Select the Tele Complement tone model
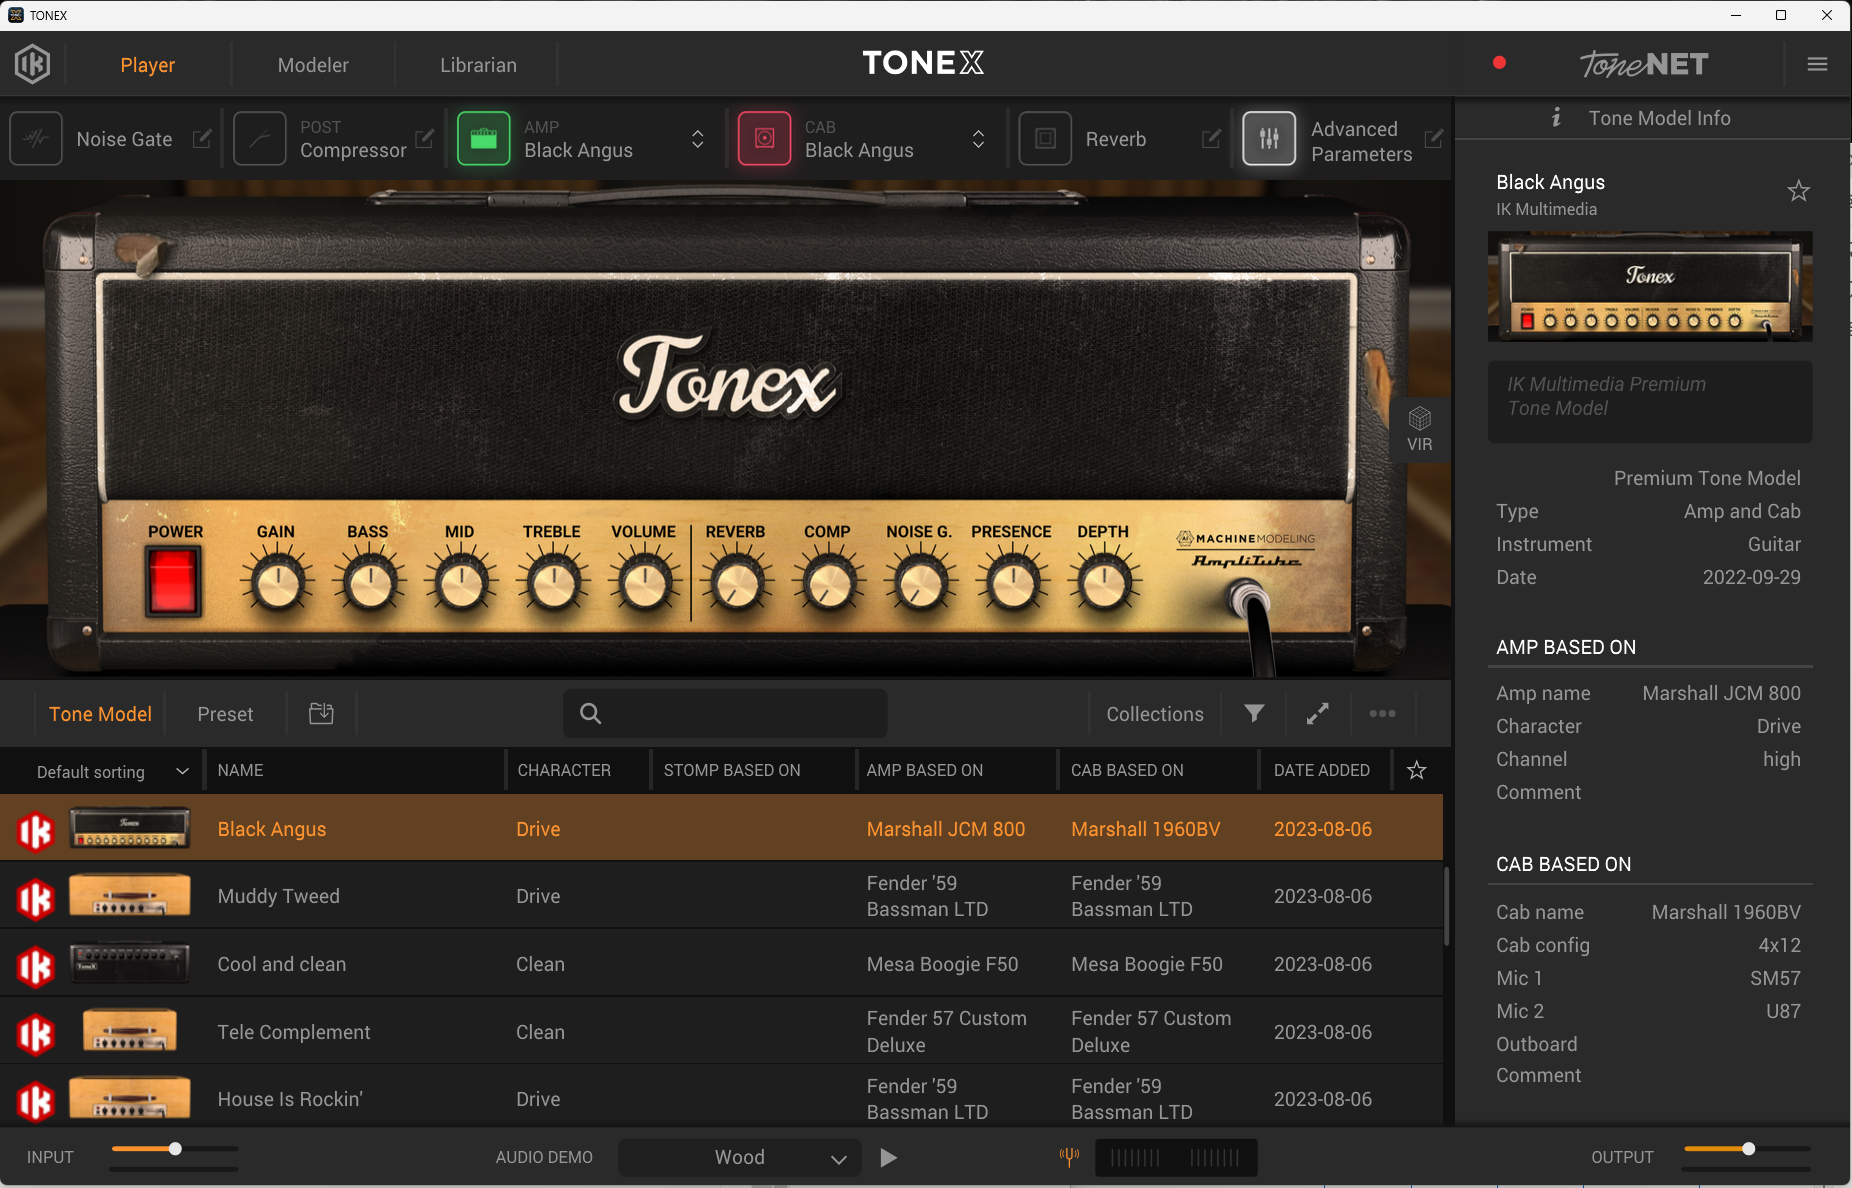The height and width of the screenshot is (1188, 1852). pos(721,1032)
